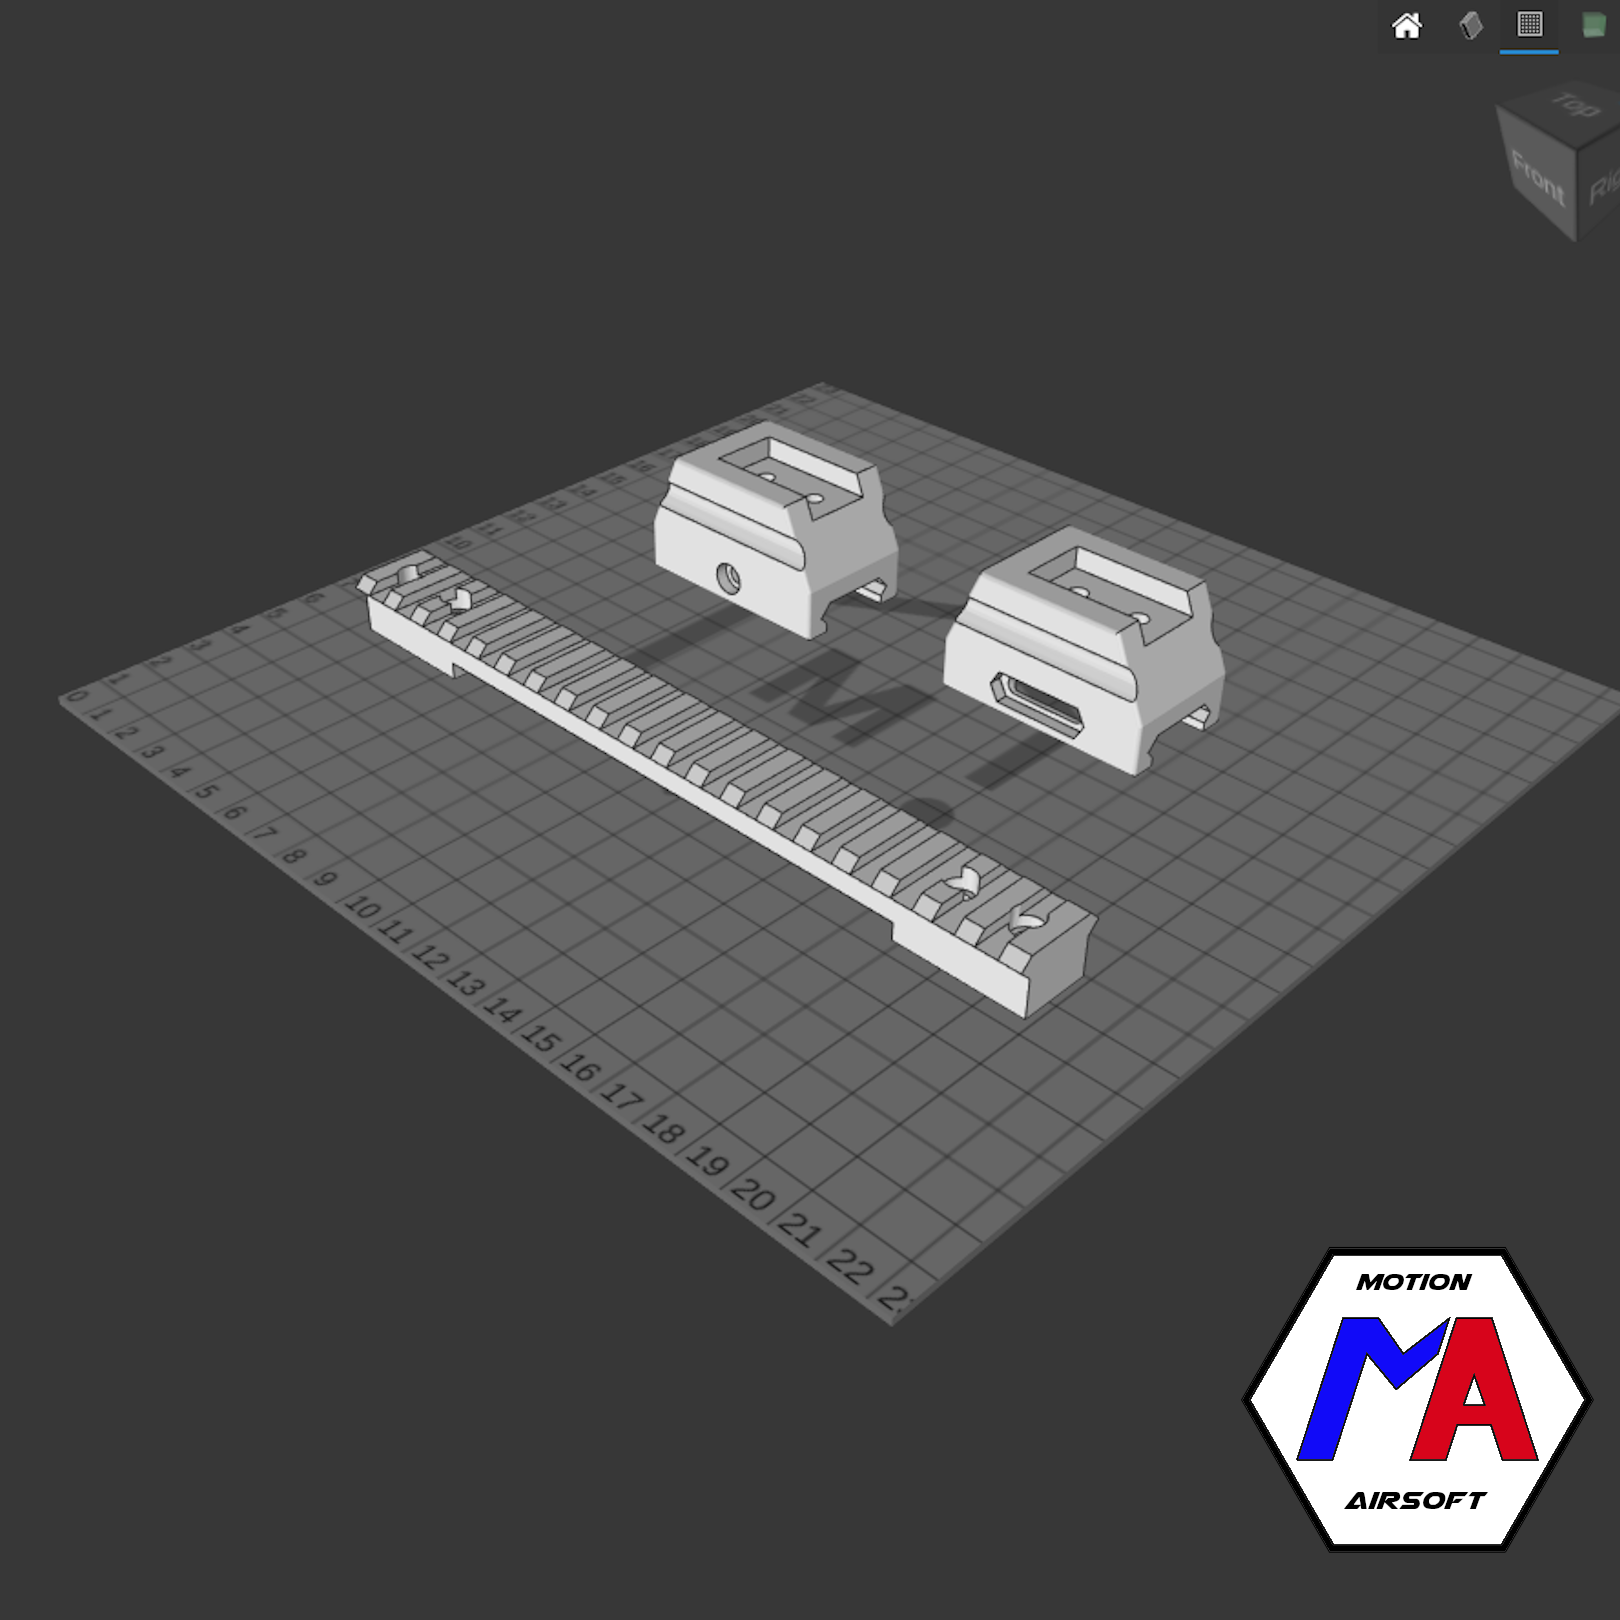
Task: Click the round hole on the left mount
Action: coord(729,577)
